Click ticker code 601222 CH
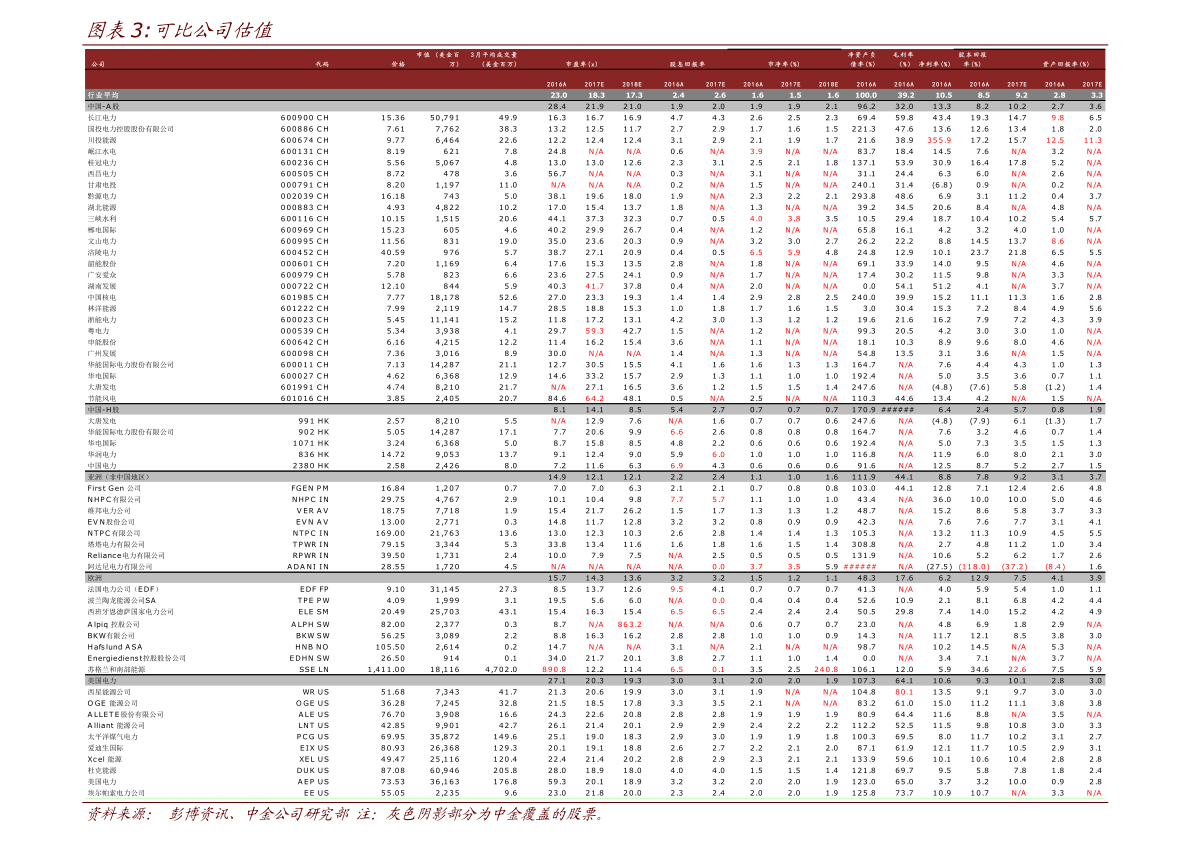Image resolution: width=1191 pixels, height=843 pixels. 305,308
